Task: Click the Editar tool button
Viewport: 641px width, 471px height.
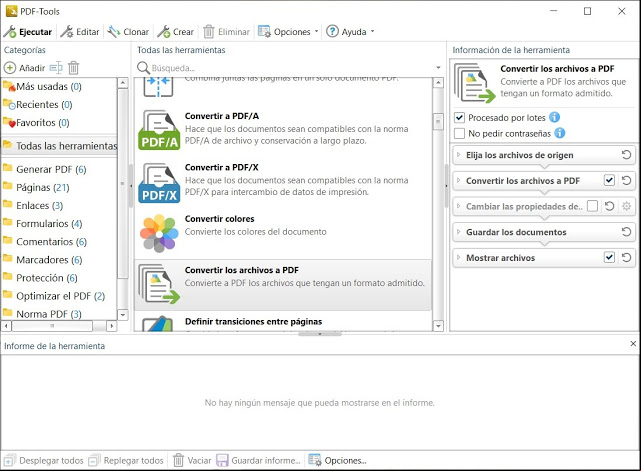Action: tap(80, 31)
